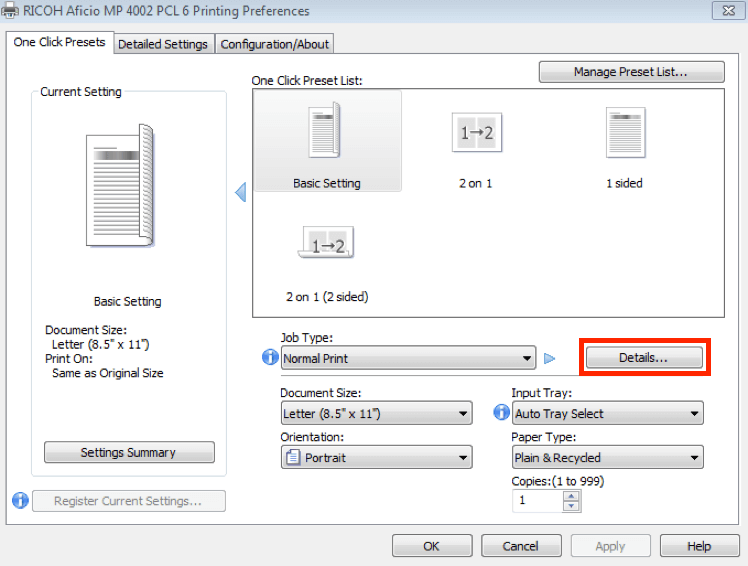Open the Orientation dropdown
This screenshot has height=566, width=748.
pos(376,458)
